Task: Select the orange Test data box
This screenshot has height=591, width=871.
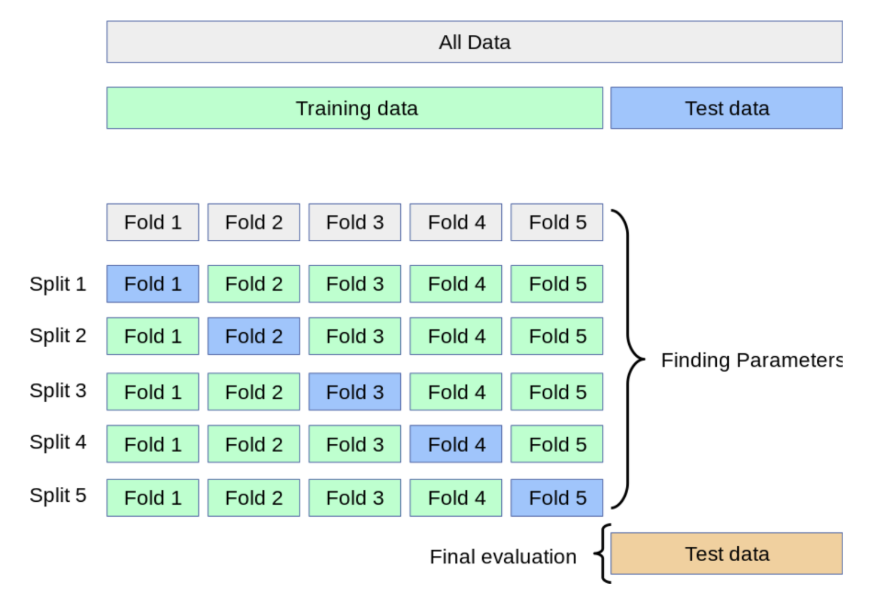Action: 726,554
